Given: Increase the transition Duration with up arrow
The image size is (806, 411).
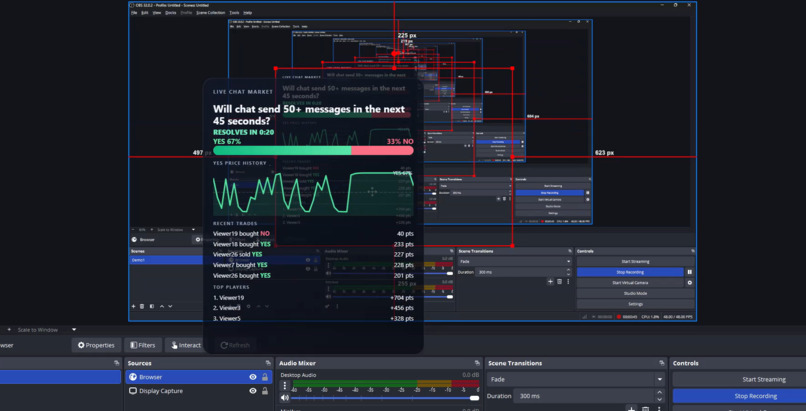Looking at the screenshot, I should 660,393.
